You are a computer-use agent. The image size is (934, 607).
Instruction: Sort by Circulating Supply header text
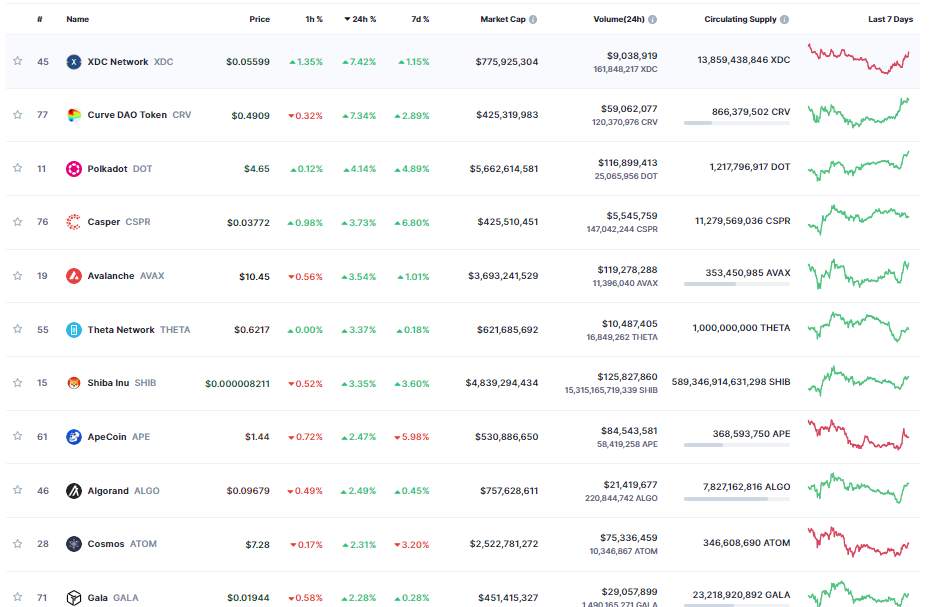click(x=740, y=19)
